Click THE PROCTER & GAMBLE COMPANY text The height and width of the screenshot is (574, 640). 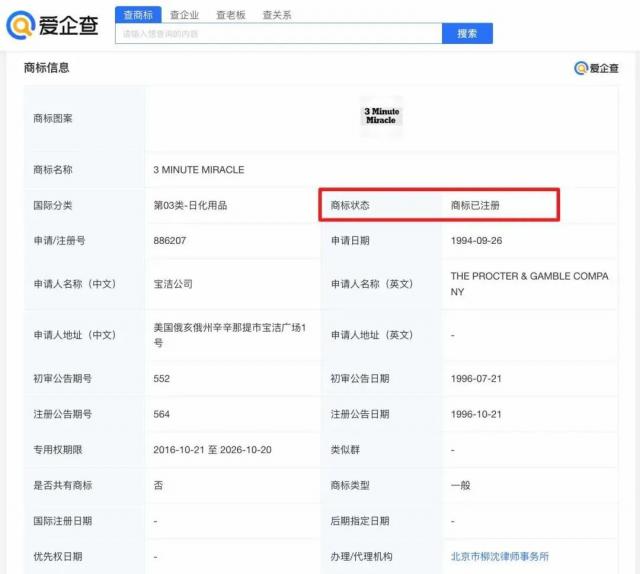tap(529, 284)
